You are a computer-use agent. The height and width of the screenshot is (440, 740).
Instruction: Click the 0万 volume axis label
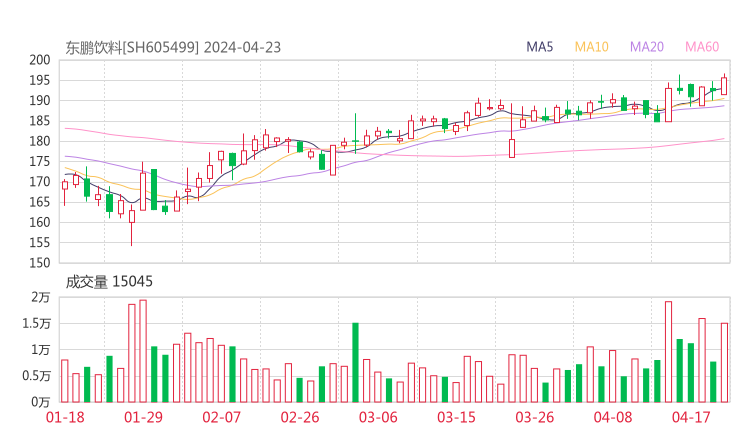41,402
